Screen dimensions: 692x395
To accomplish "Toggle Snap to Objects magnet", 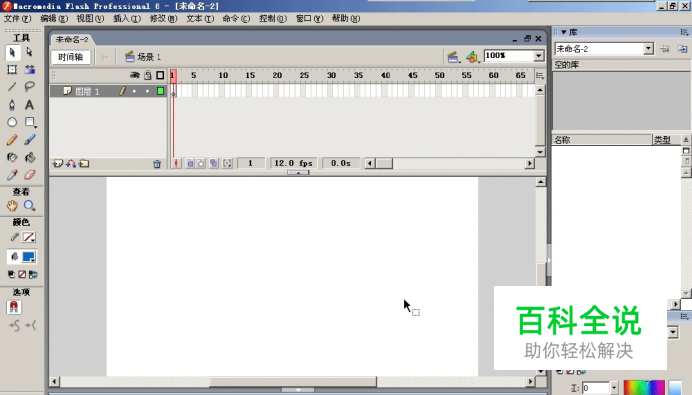I will [14, 307].
